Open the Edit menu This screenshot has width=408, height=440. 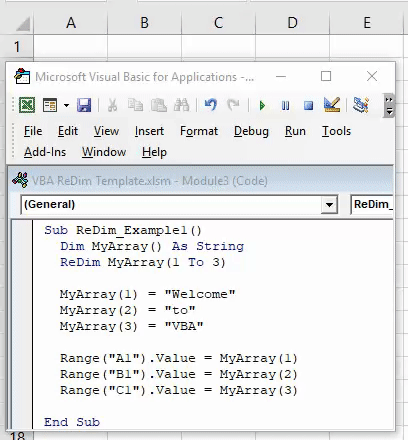click(x=68, y=131)
